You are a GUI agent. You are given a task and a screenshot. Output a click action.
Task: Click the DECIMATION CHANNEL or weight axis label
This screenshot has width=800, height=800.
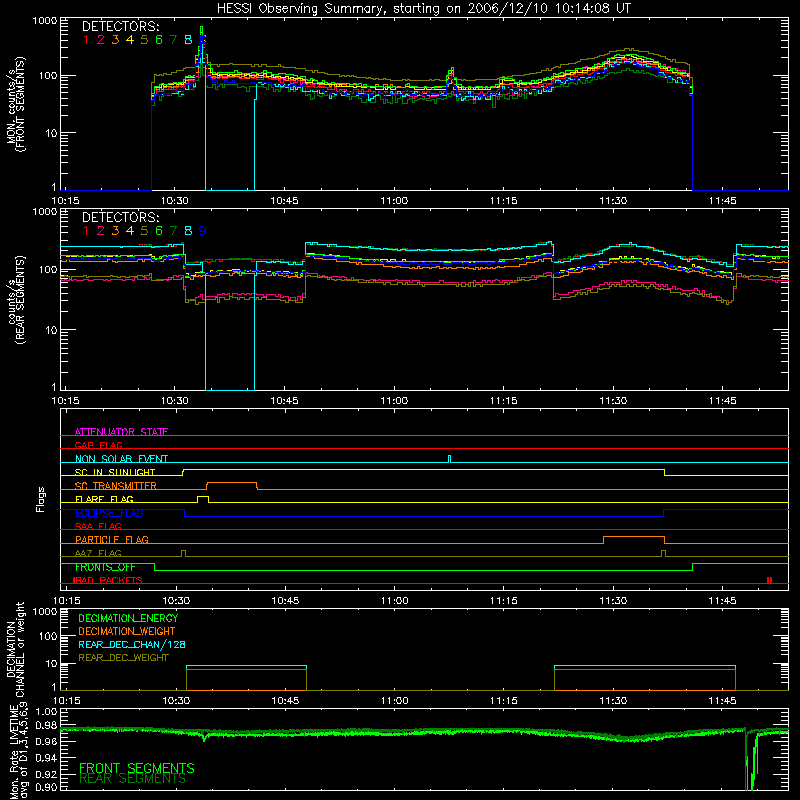15,649
